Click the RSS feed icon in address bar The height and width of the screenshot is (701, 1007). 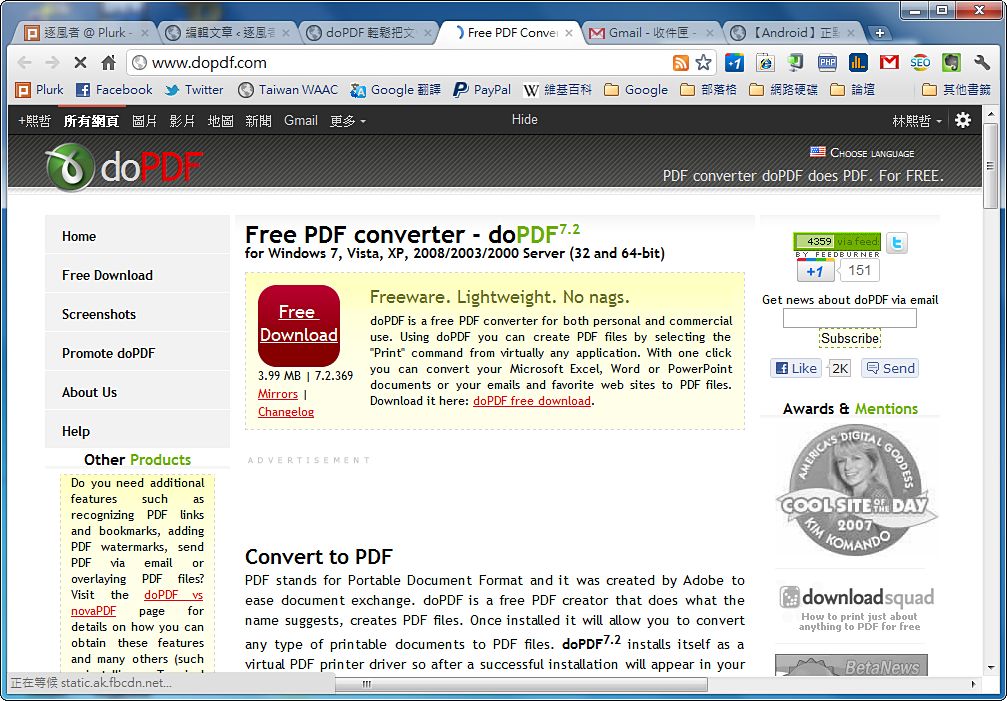[681, 62]
